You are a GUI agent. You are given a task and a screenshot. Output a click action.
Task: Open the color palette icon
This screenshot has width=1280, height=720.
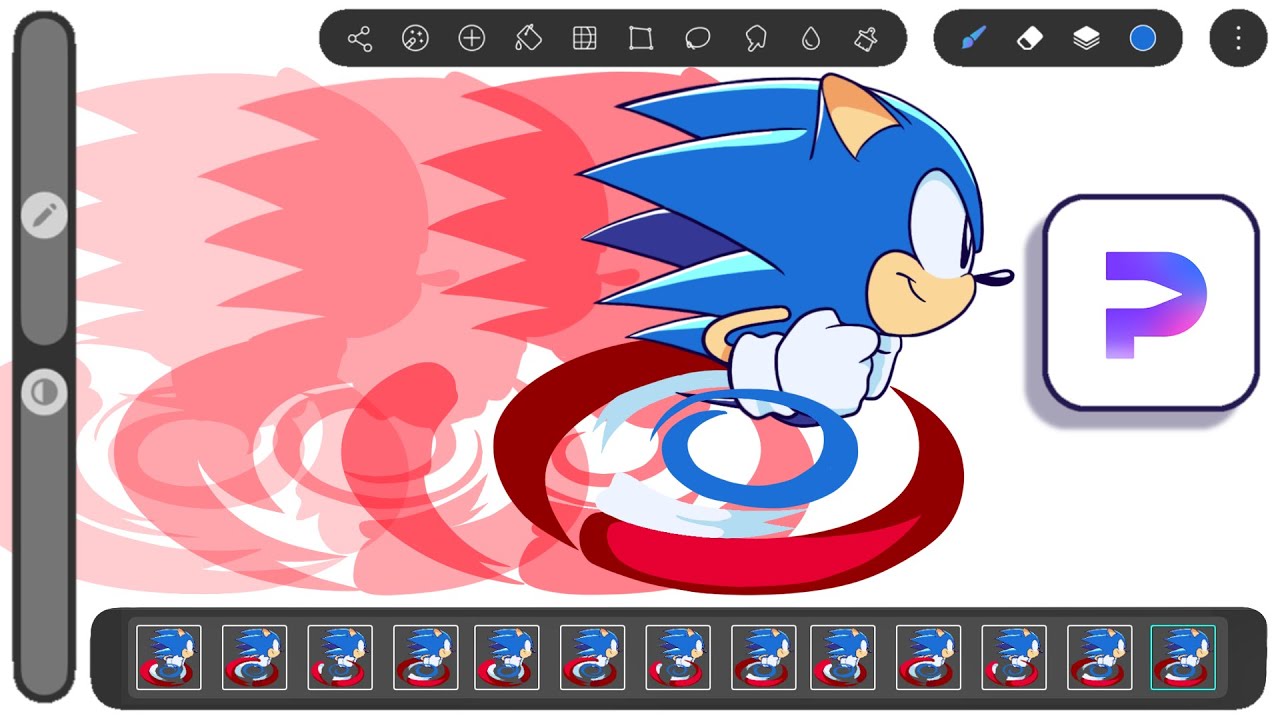pyautogui.click(x=415, y=39)
